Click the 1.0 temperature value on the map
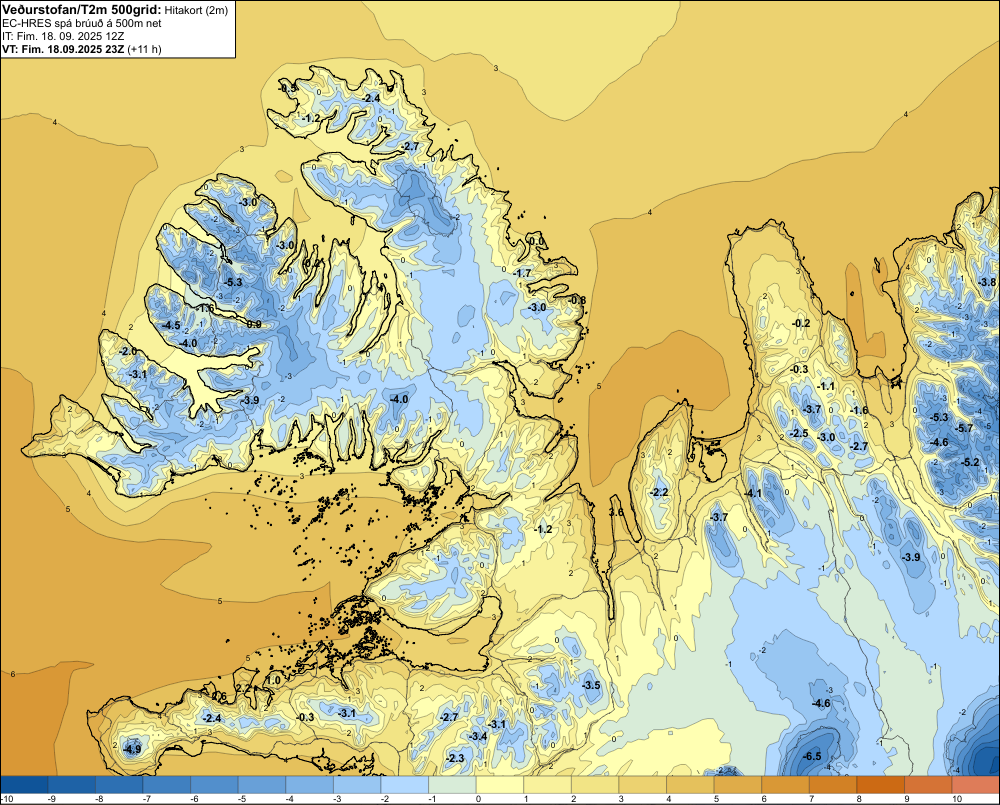Viewport: 1000px width, 805px height. click(x=274, y=680)
